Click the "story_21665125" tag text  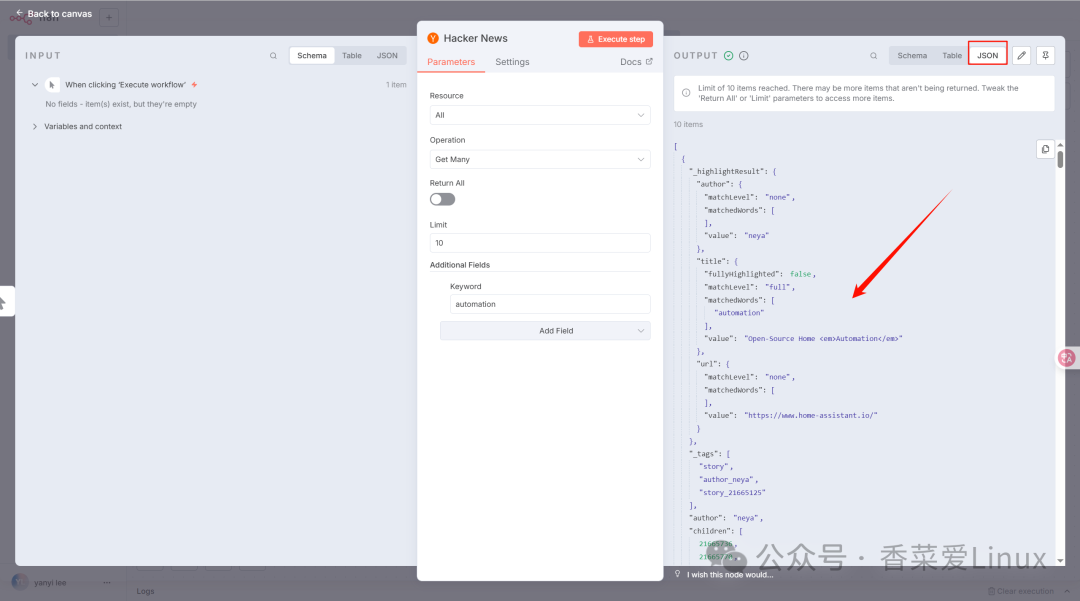tap(732, 493)
